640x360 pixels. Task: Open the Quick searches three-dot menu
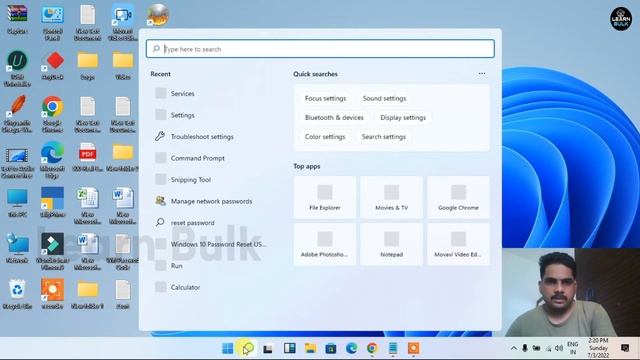482,74
